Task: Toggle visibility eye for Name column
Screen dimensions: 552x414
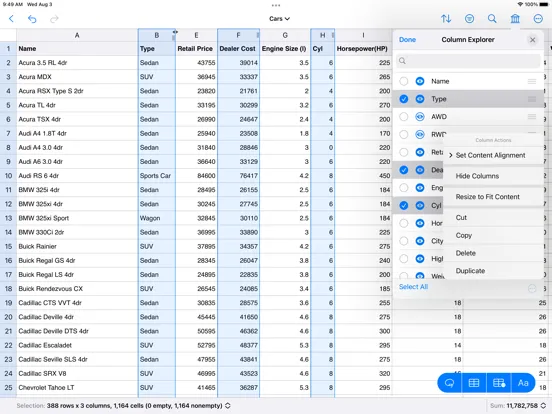Action: click(420, 81)
